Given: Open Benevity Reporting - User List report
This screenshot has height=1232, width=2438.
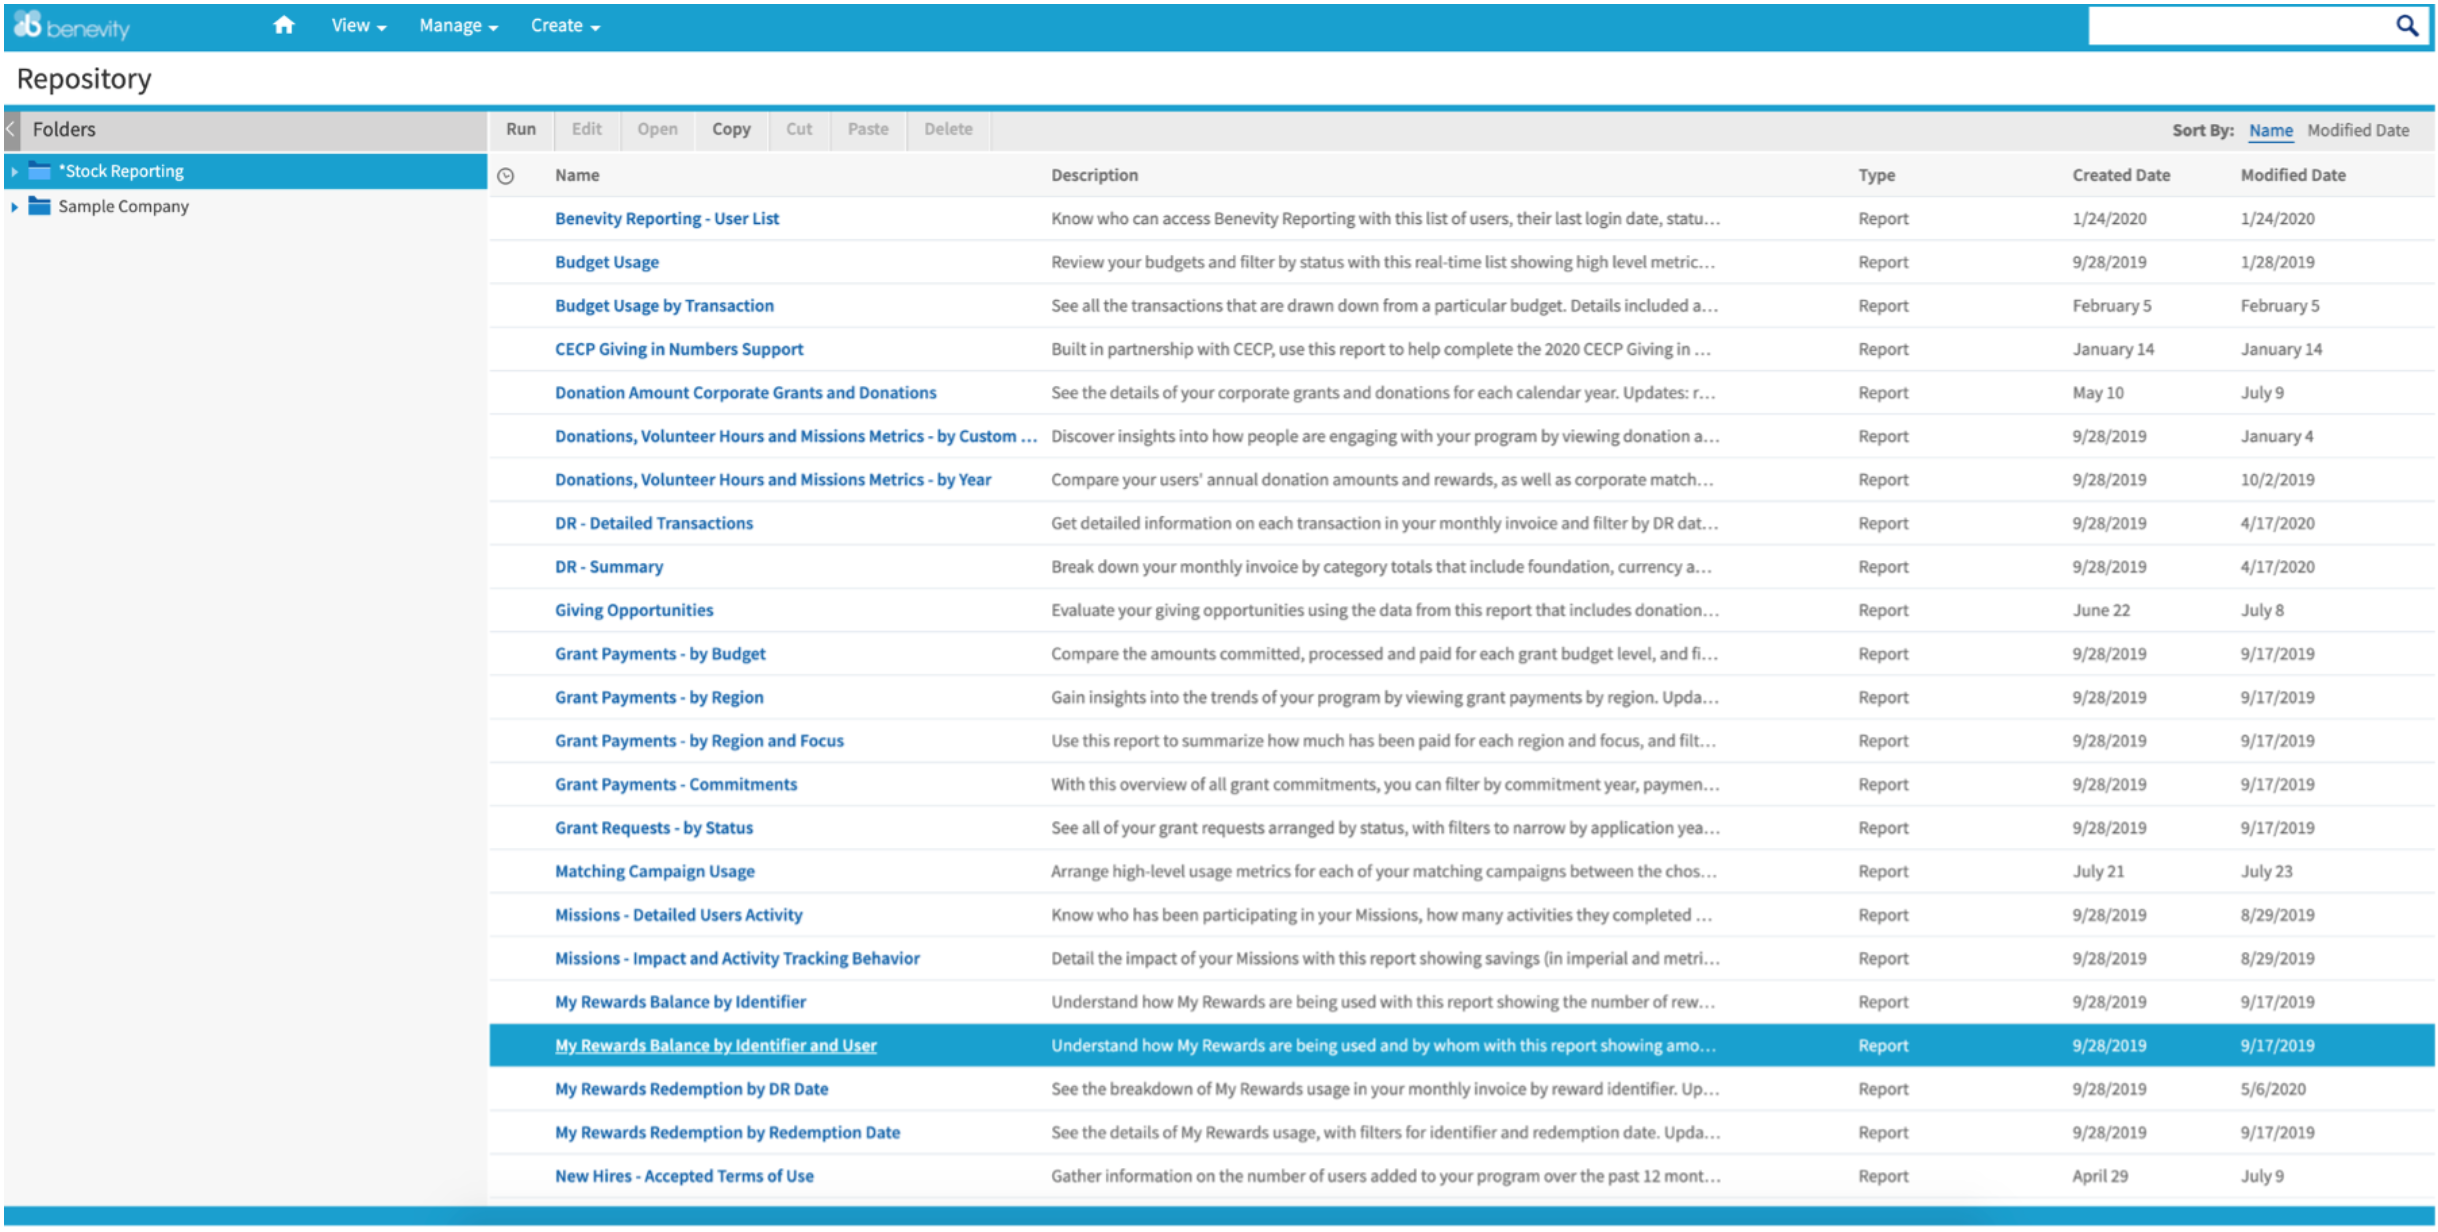Looking at the screenshot, I should [667, 219].
